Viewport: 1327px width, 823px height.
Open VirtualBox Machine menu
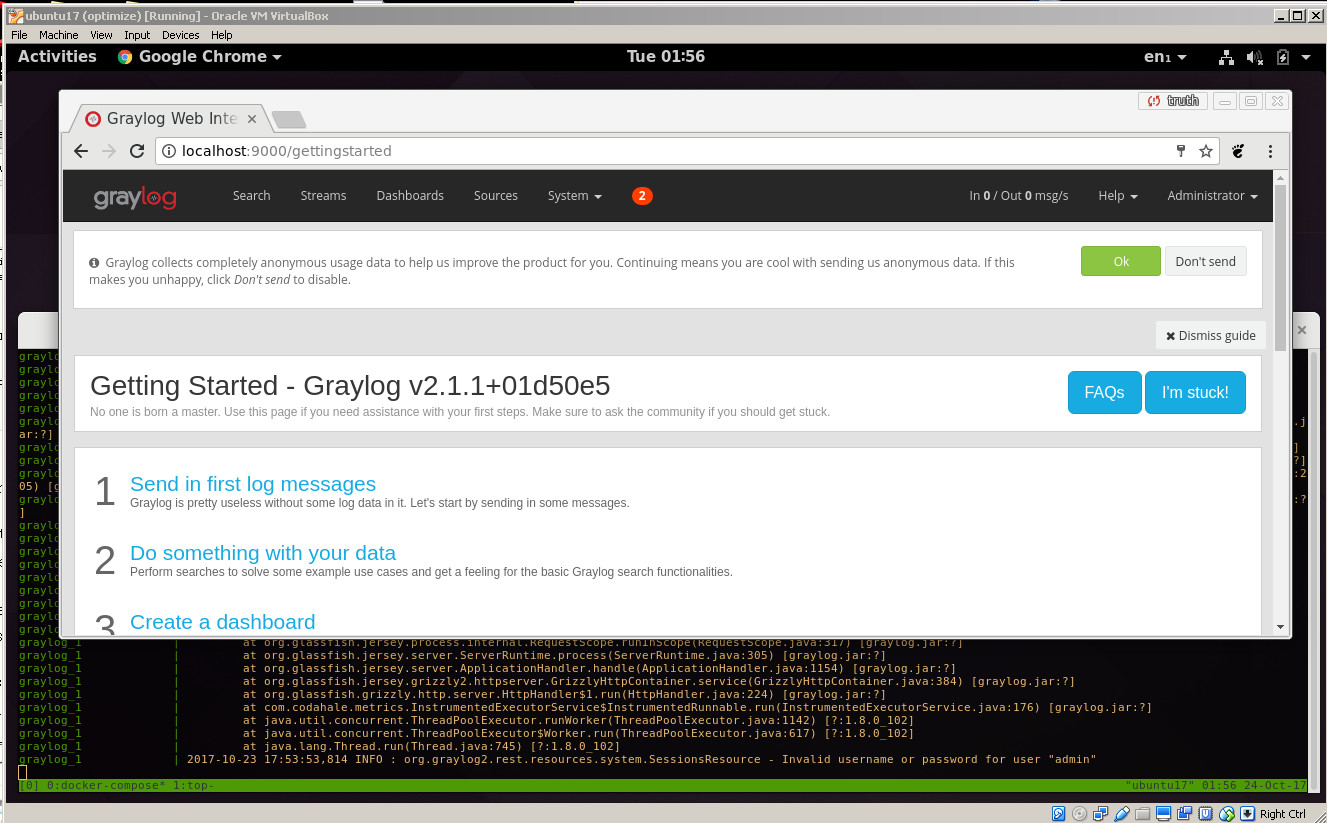[58, 35]
